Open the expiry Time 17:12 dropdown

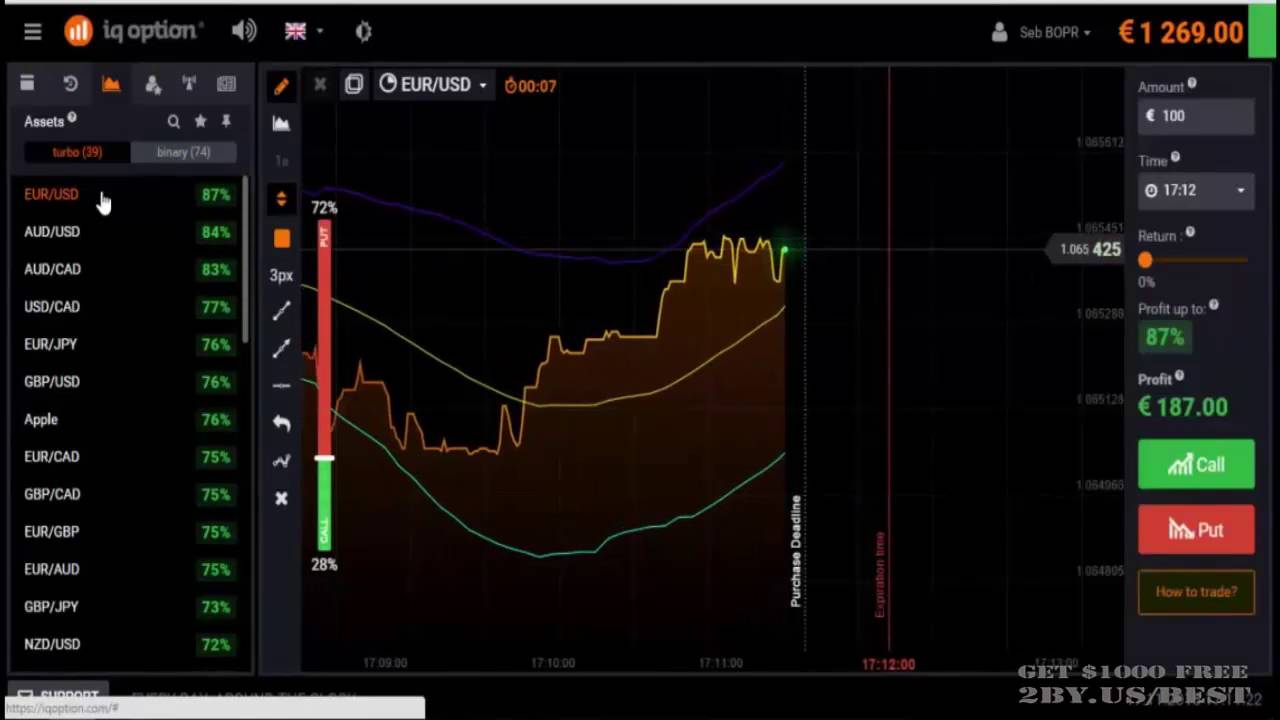click(x=1196, y=190)
